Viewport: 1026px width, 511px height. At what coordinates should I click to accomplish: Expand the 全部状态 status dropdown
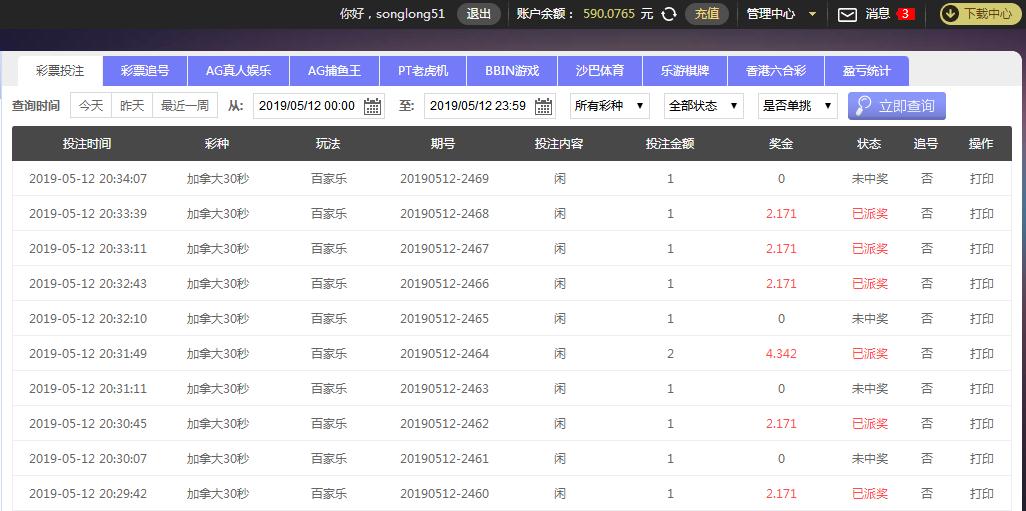pyautogui.click(x=703, y=106)
